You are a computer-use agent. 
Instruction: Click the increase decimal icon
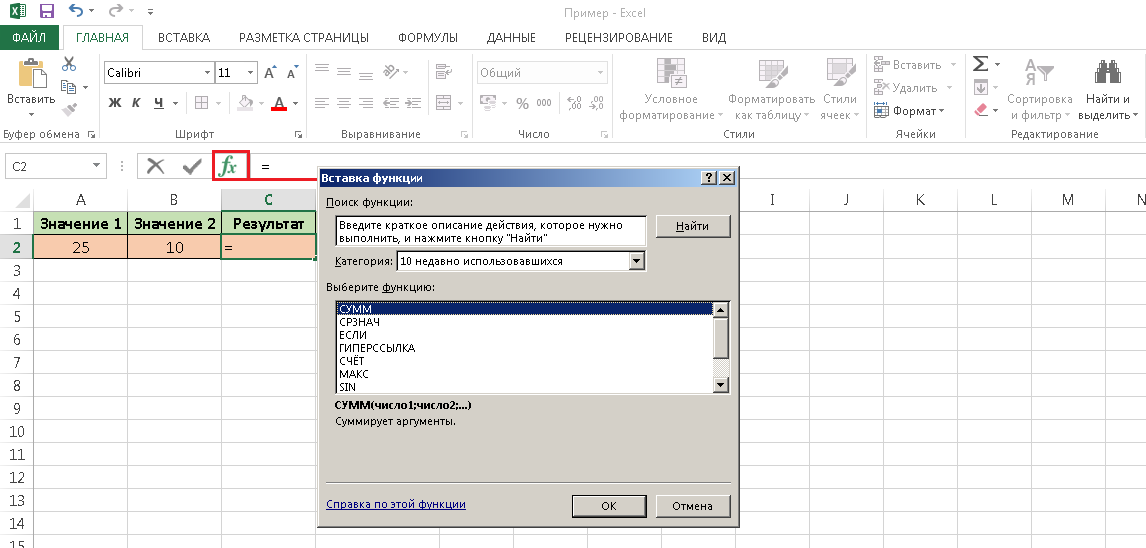pos(574,104)
